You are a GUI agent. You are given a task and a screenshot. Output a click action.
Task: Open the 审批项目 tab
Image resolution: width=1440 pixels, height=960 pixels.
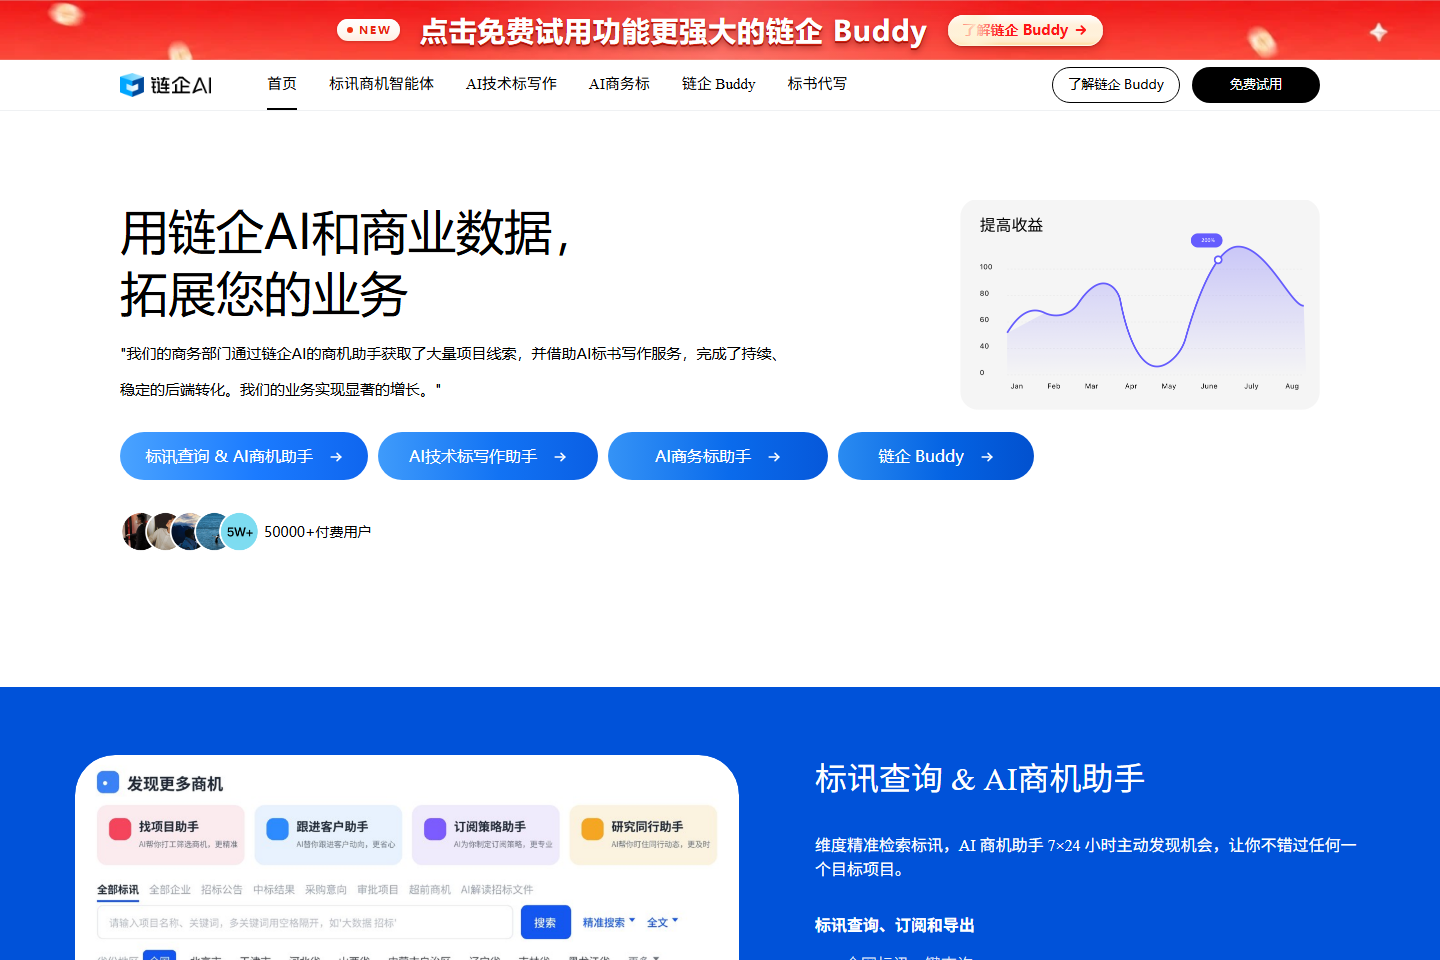(x=378, y=890)
